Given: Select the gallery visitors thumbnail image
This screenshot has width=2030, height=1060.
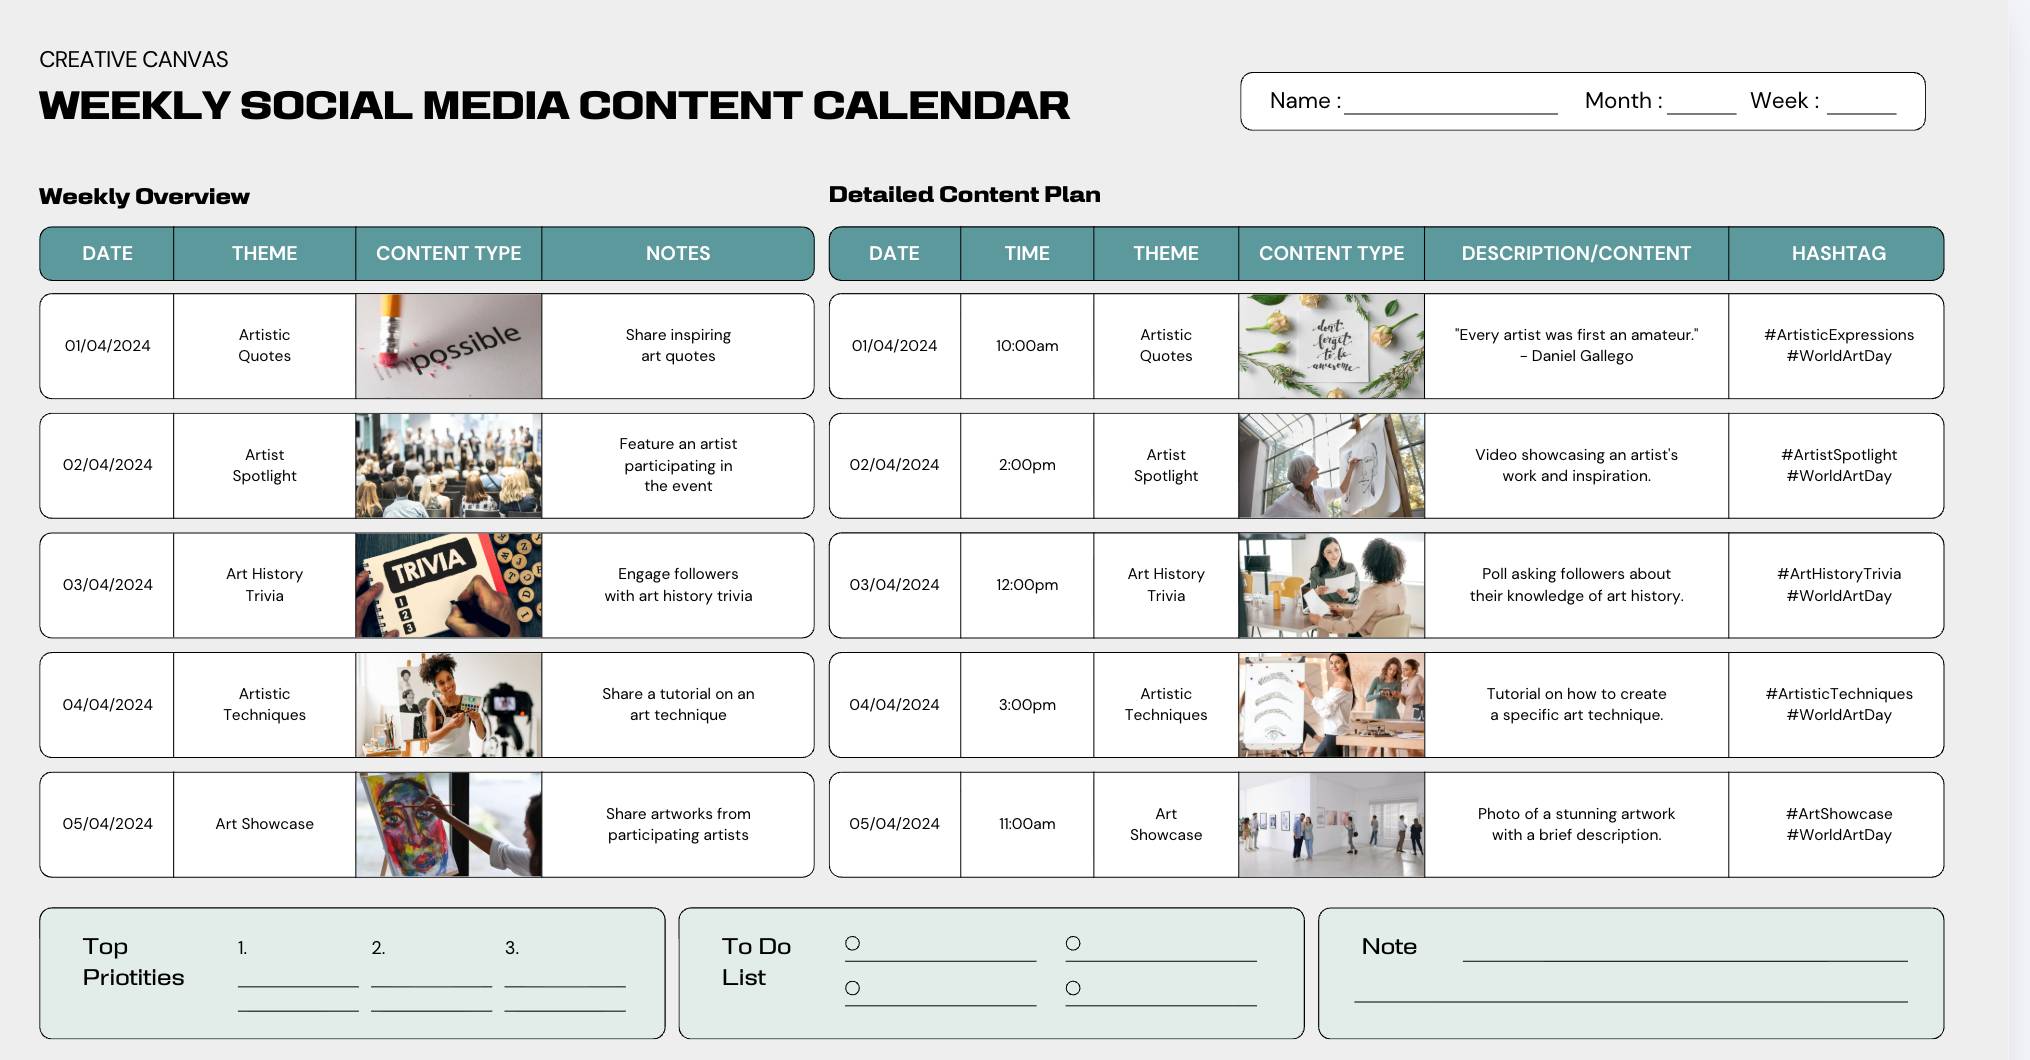Looking at the screenshot, I should click(1331, 825).
